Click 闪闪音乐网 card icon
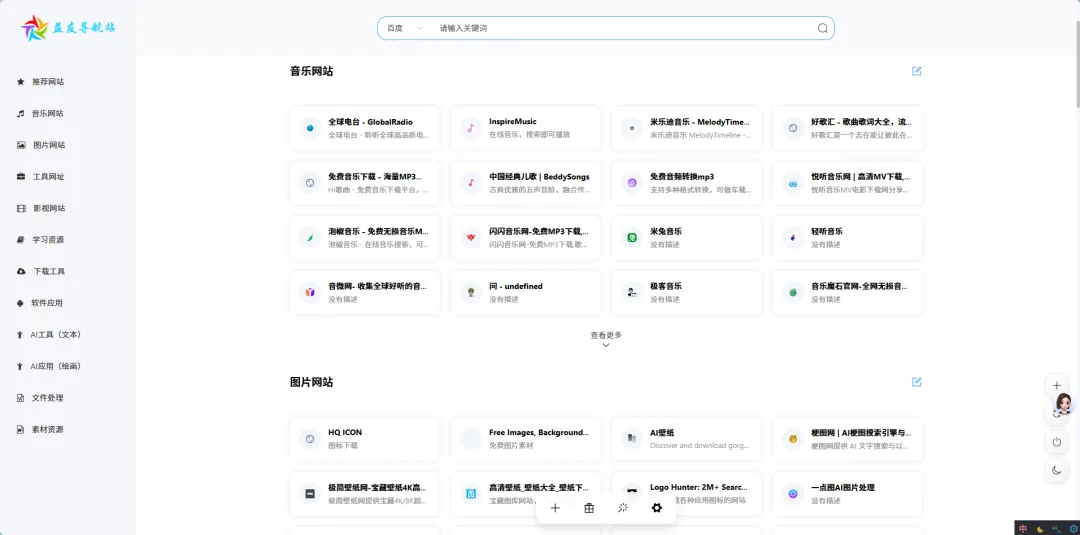 click(x=471, y=238)
